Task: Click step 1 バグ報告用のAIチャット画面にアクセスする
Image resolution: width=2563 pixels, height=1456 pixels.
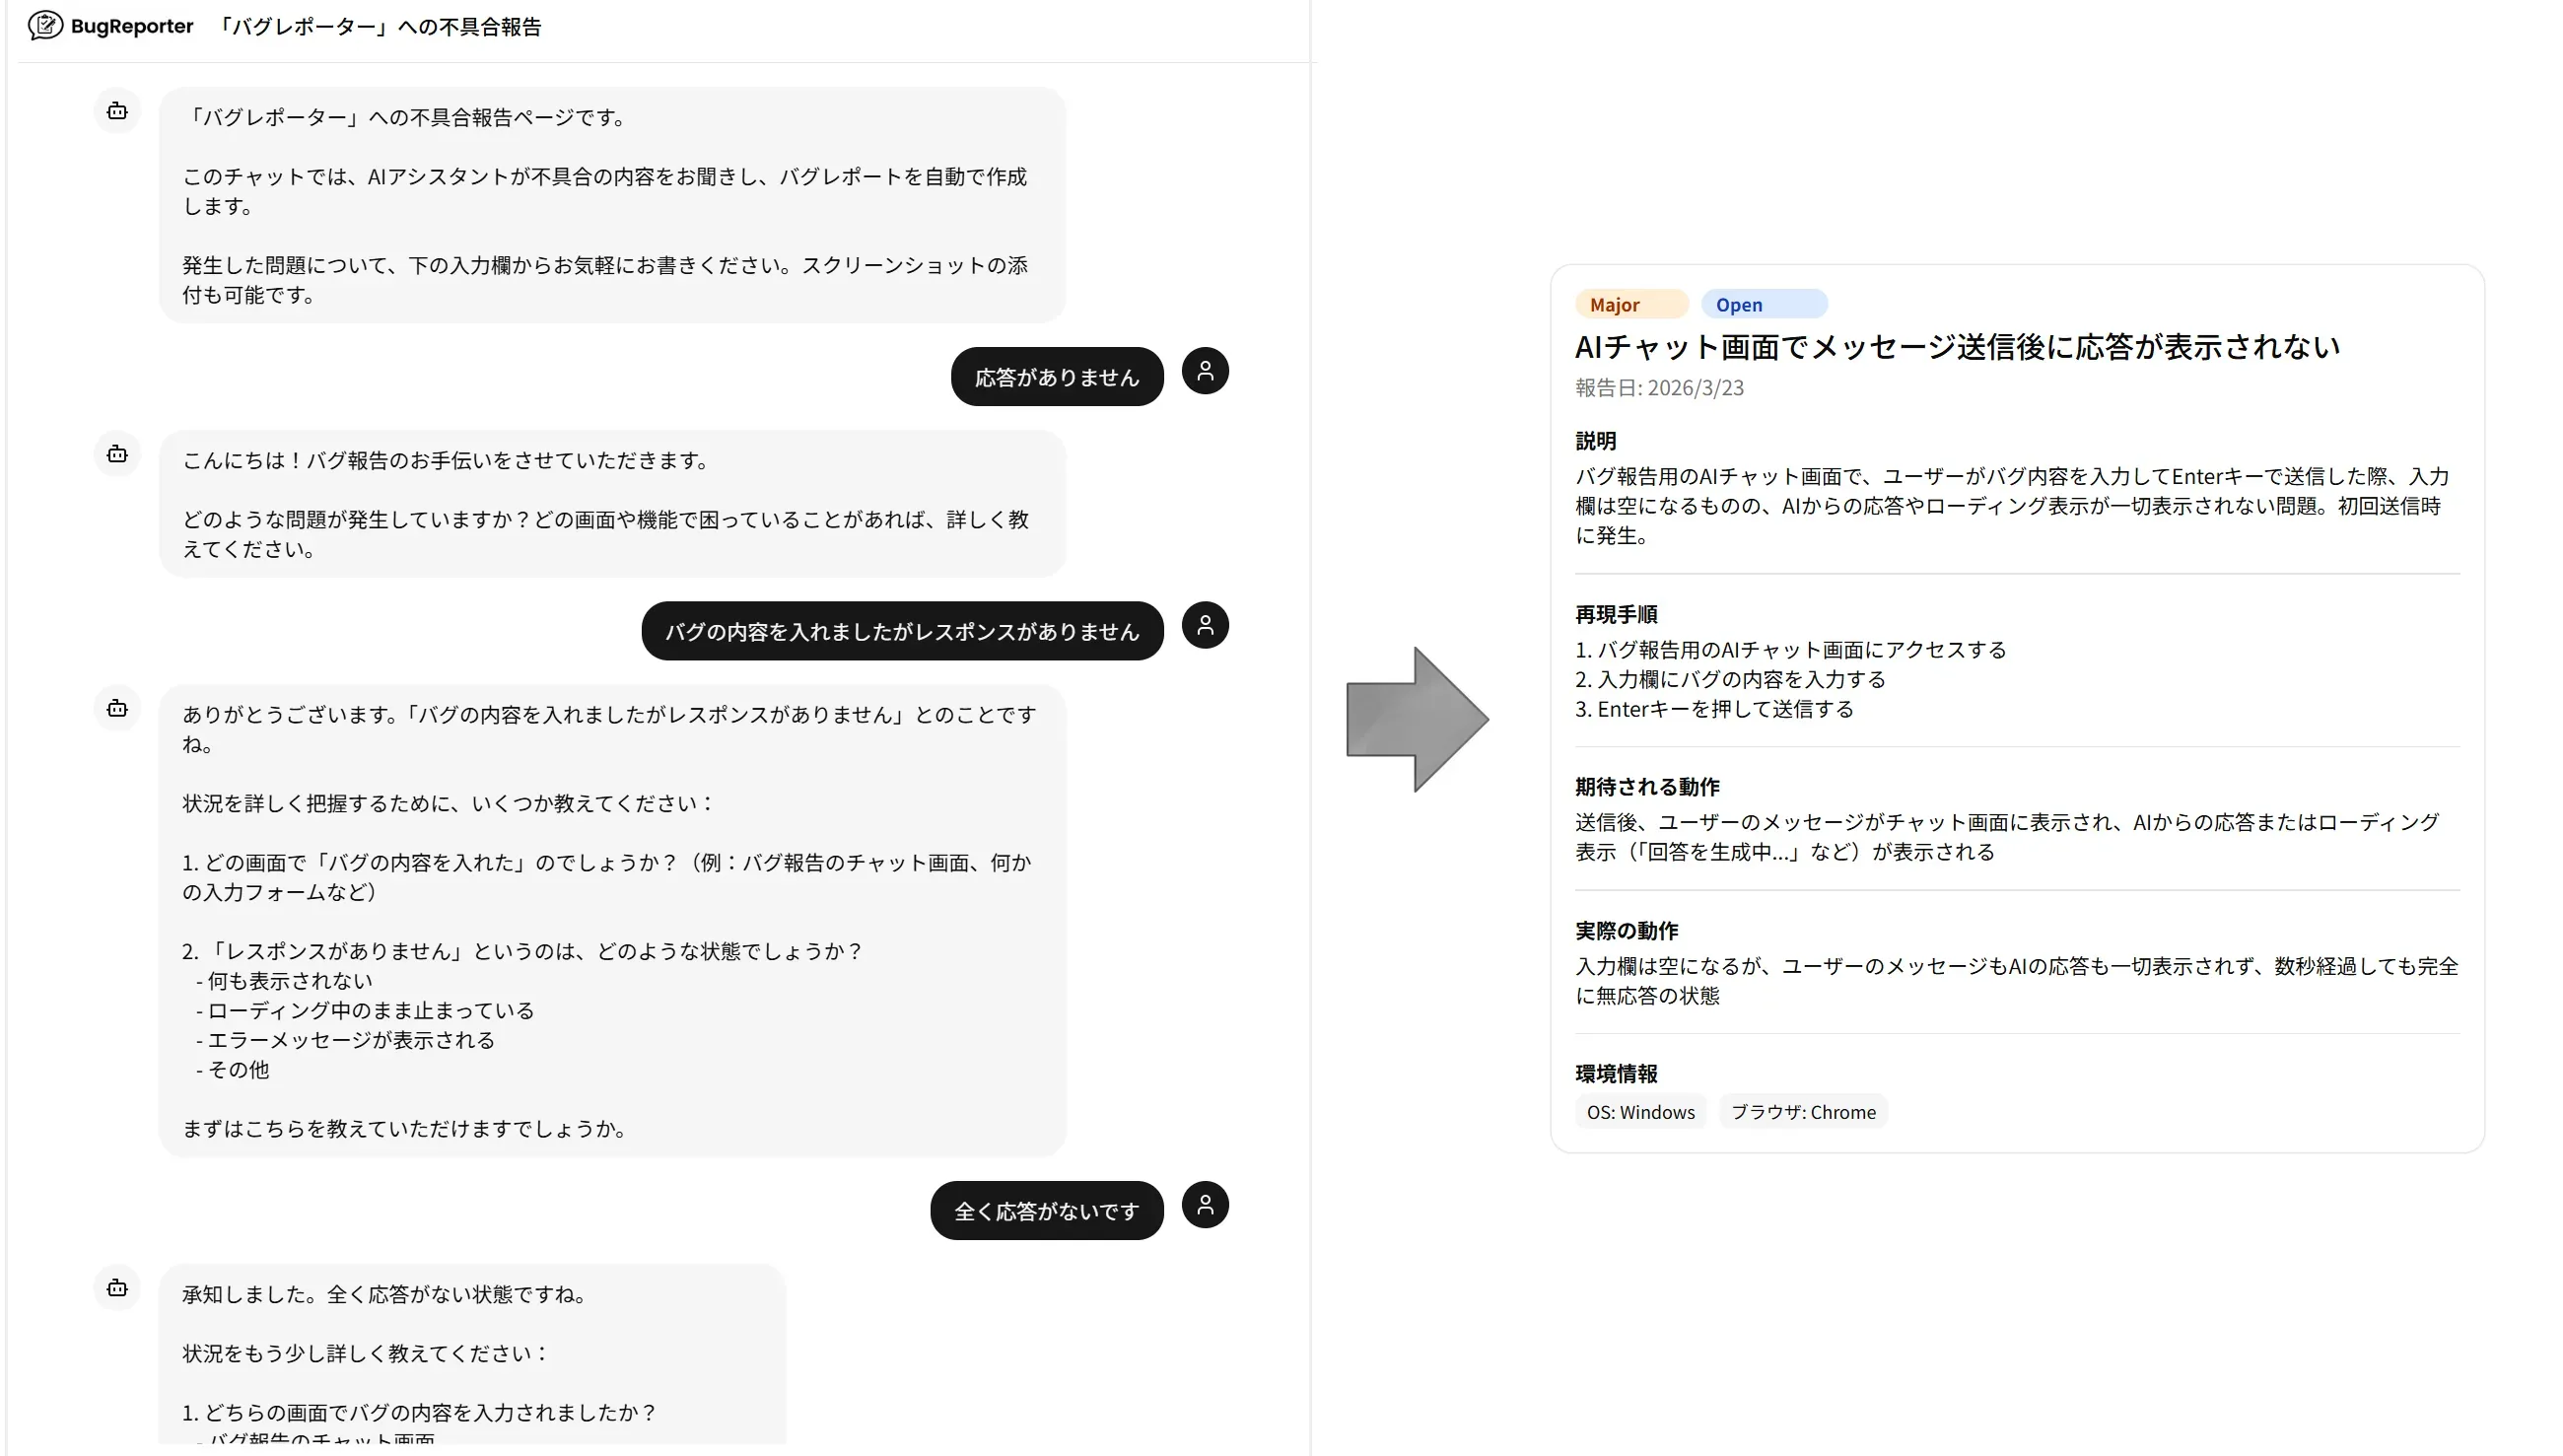Action: (x=1791, y=650)
